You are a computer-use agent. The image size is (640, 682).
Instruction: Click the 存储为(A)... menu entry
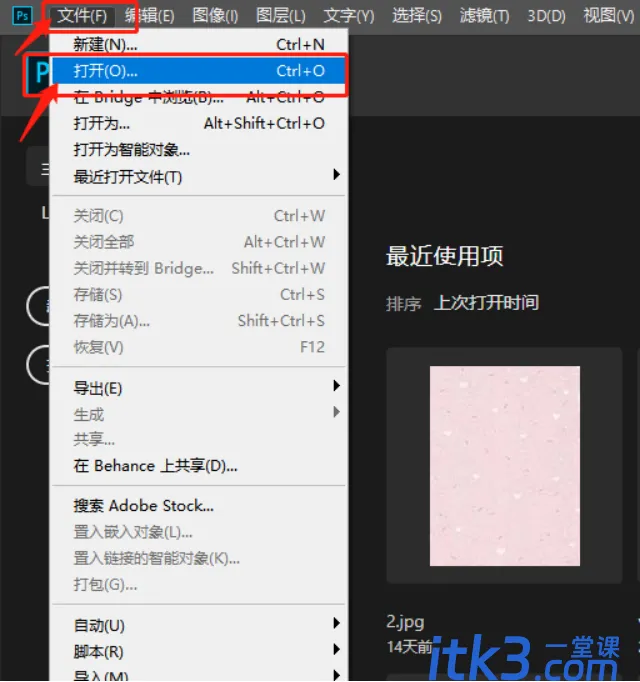(199, 321)
